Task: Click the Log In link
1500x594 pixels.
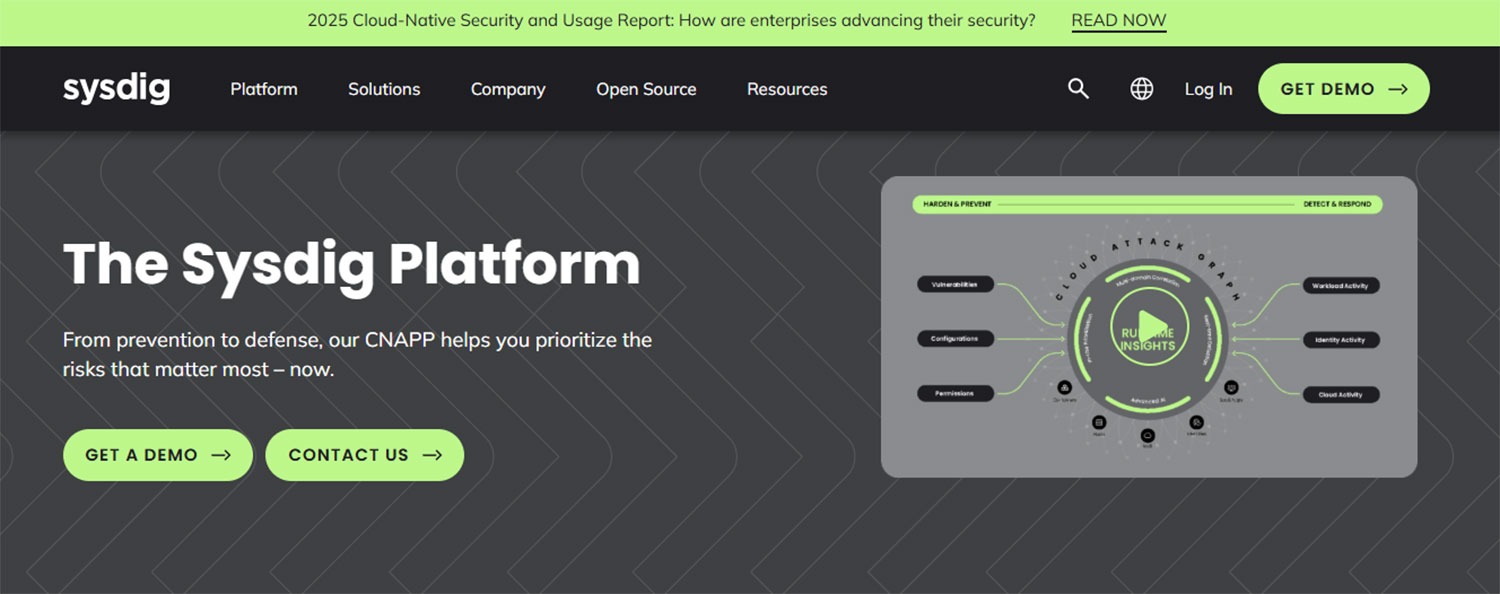Action: [1208, 88]
